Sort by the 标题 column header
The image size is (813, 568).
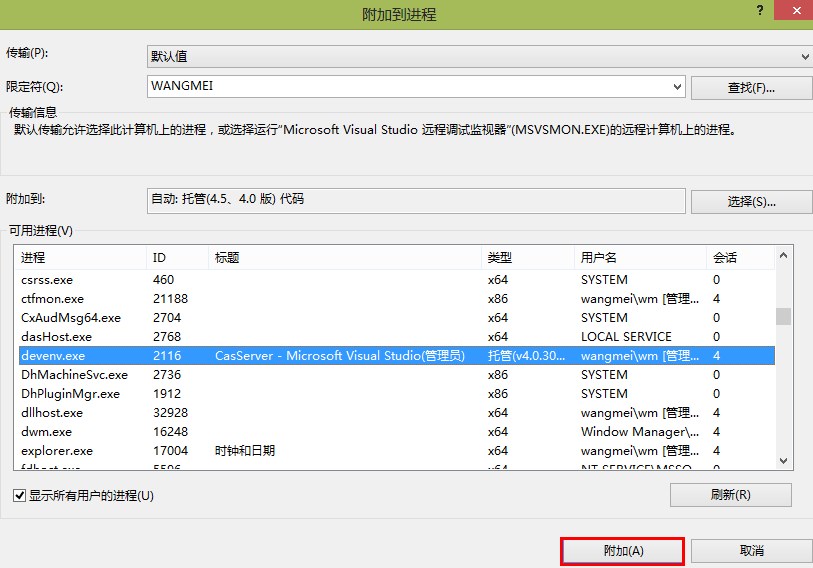(345, 257)
